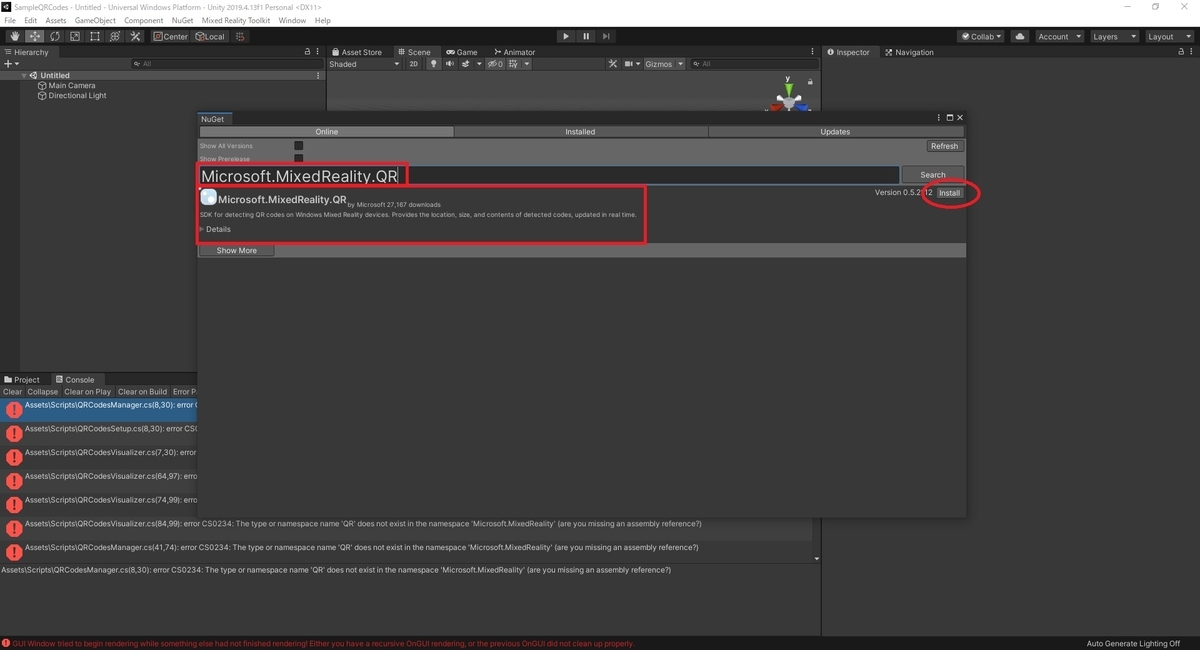
Task: Switch to Asset Store tab
Action: (x=357, y=52)
